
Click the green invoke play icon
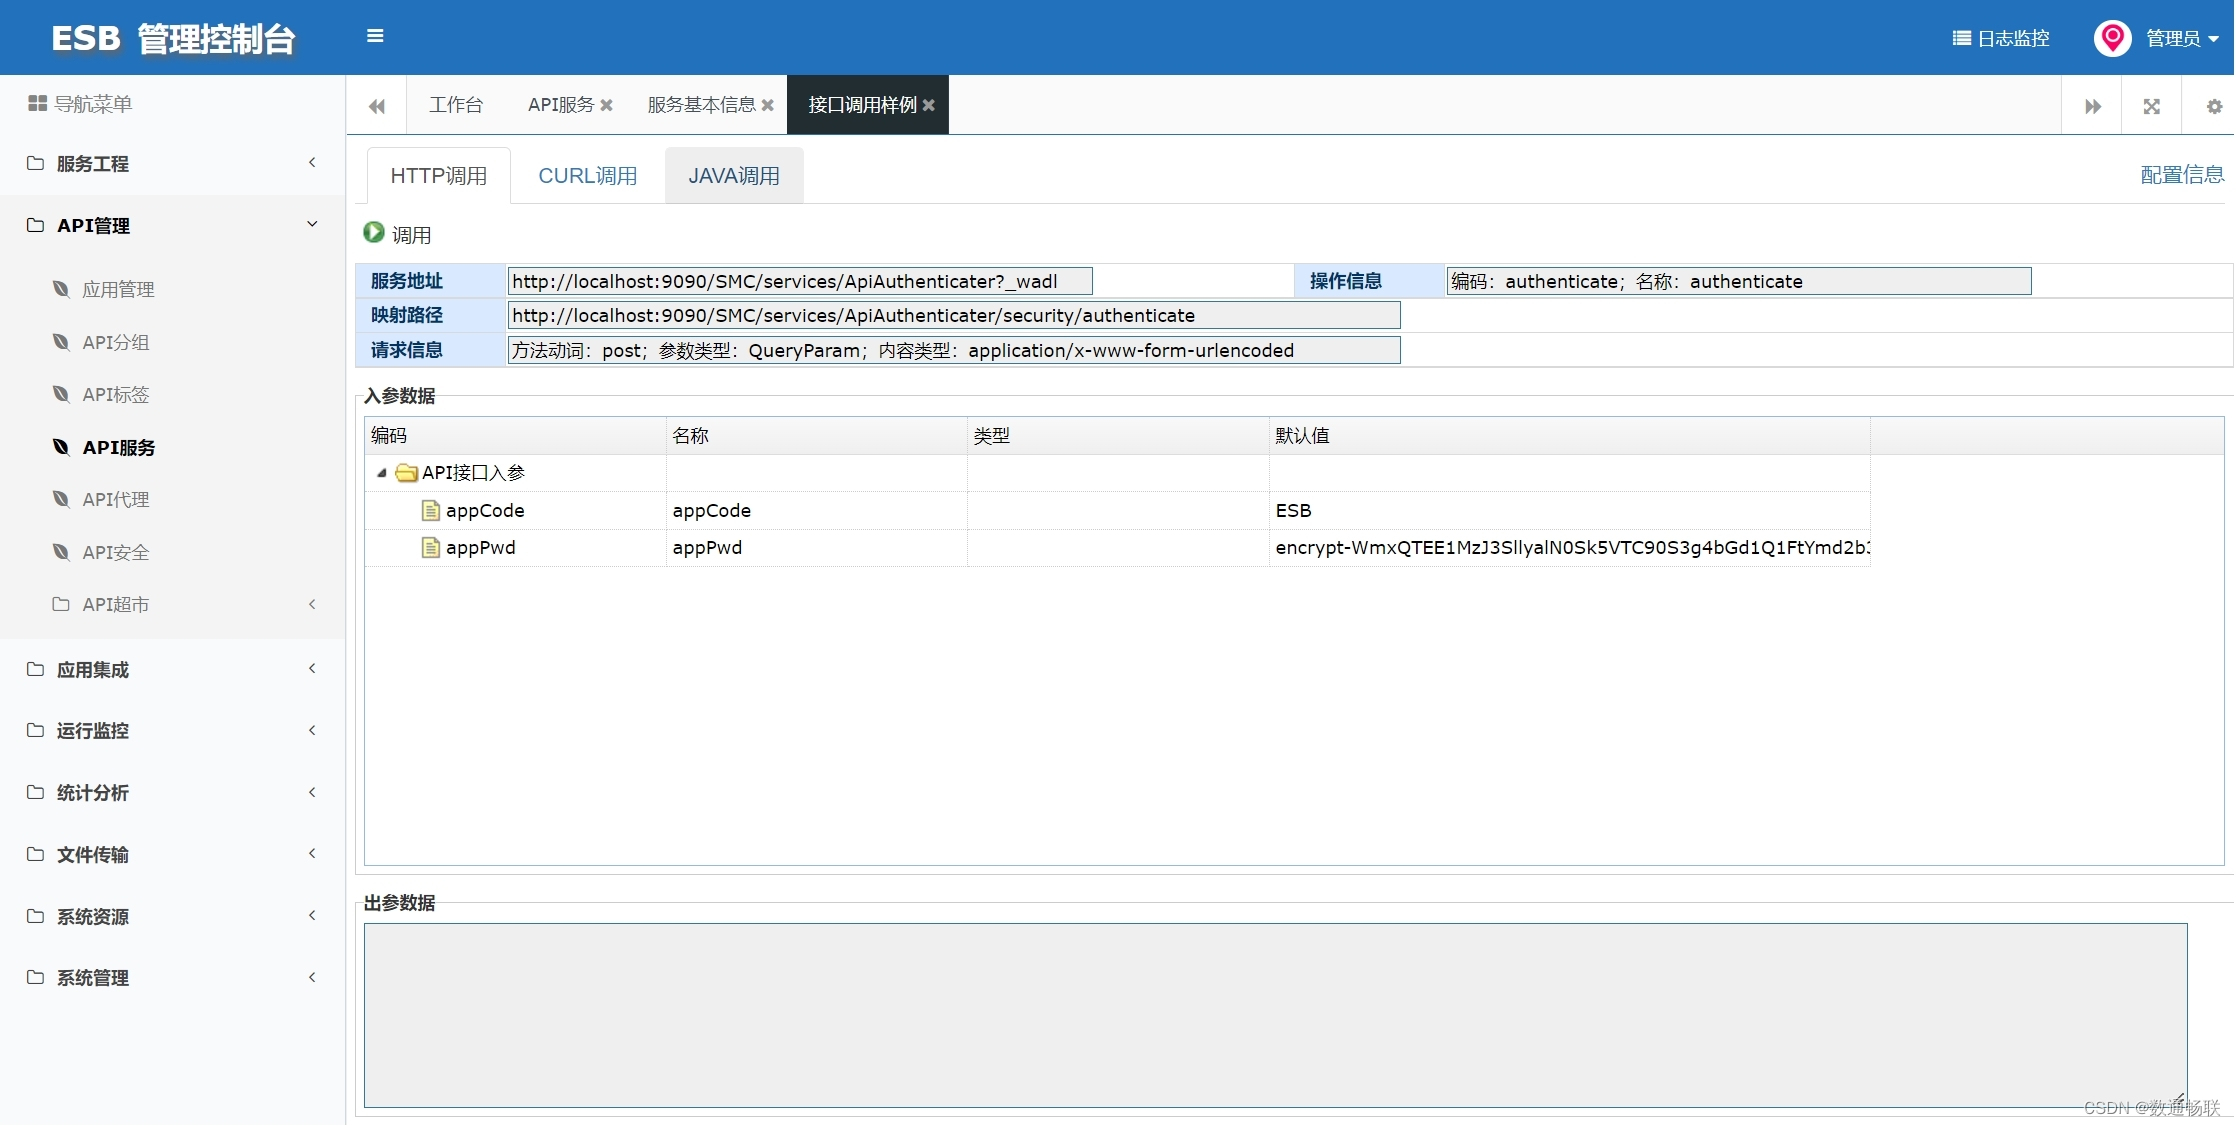click(x=374, y=233)
